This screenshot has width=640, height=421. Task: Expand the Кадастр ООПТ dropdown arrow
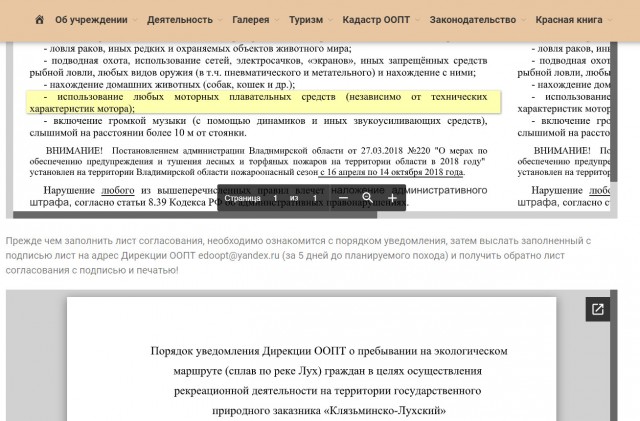(x=417, y=20)
